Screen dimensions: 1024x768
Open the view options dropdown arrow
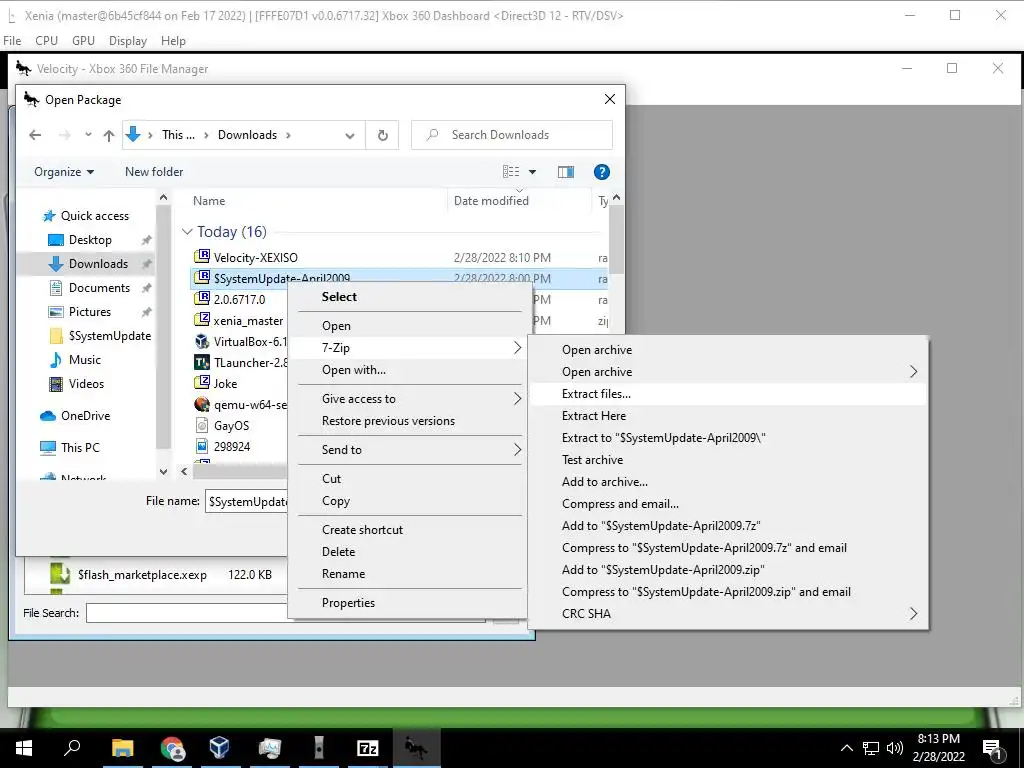[x=532, y=172]
